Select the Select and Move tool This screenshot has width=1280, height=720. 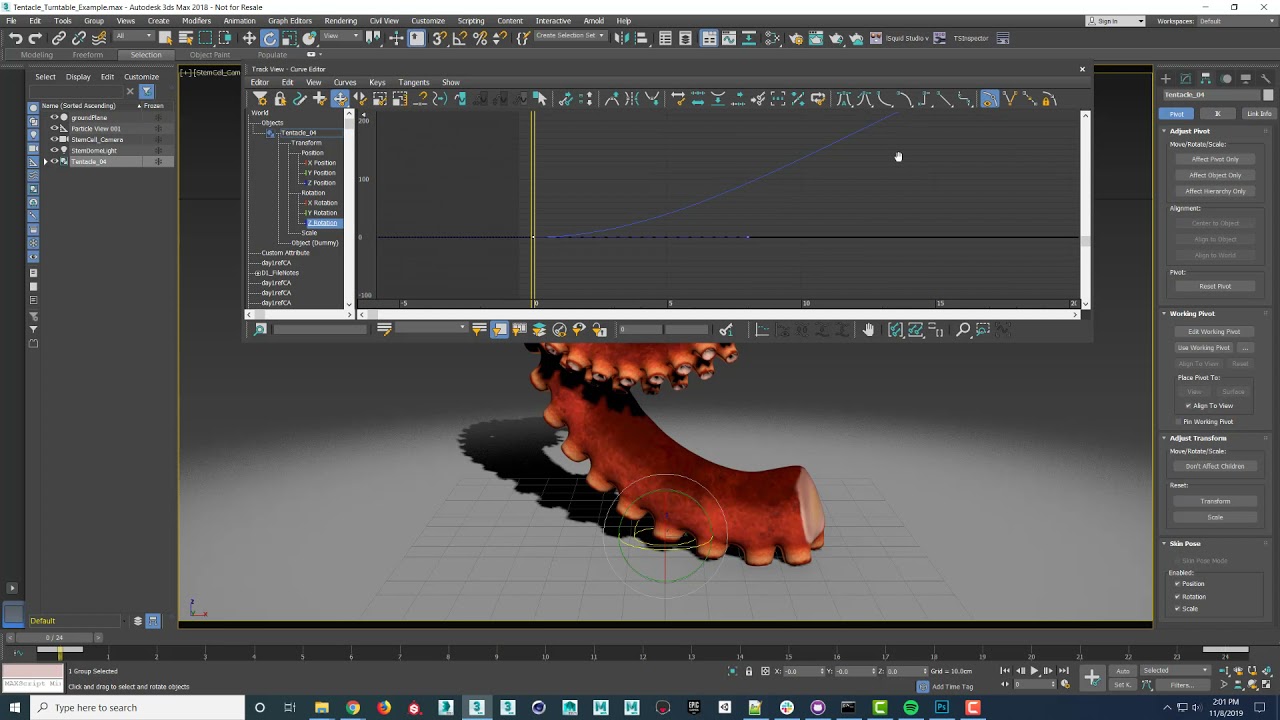click(249, 38)
